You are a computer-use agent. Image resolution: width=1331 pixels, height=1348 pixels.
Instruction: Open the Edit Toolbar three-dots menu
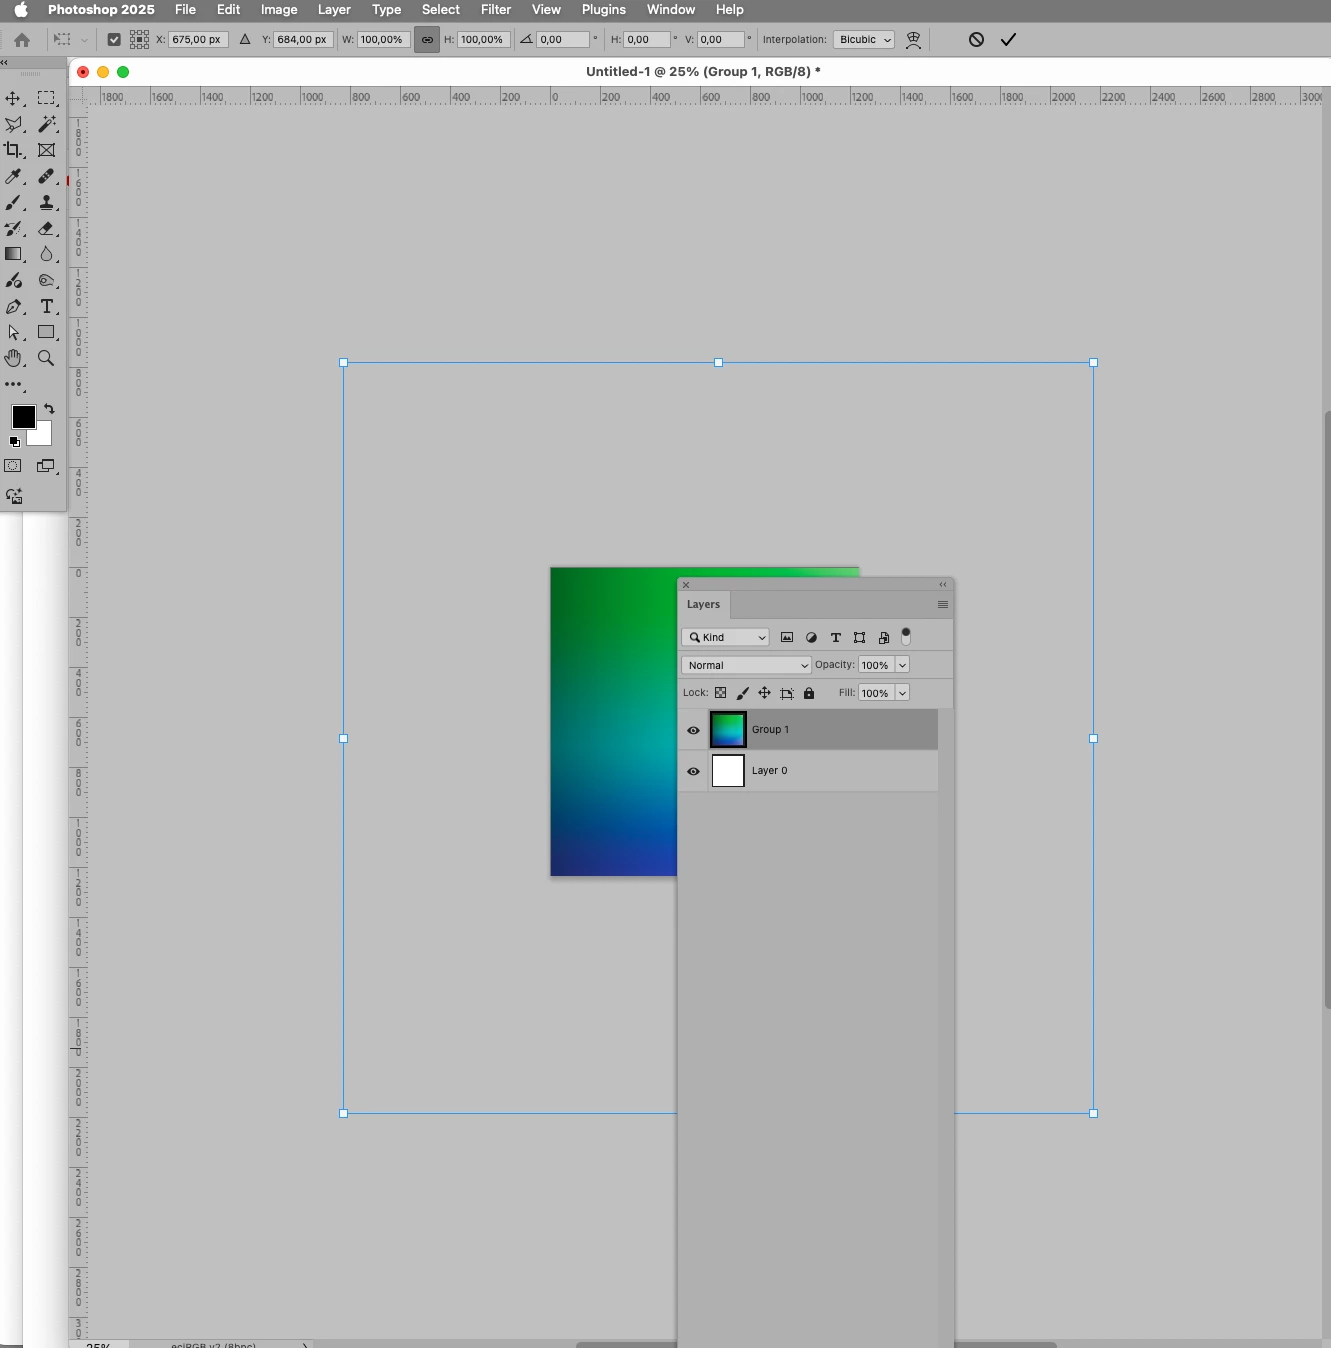(13, 384)
